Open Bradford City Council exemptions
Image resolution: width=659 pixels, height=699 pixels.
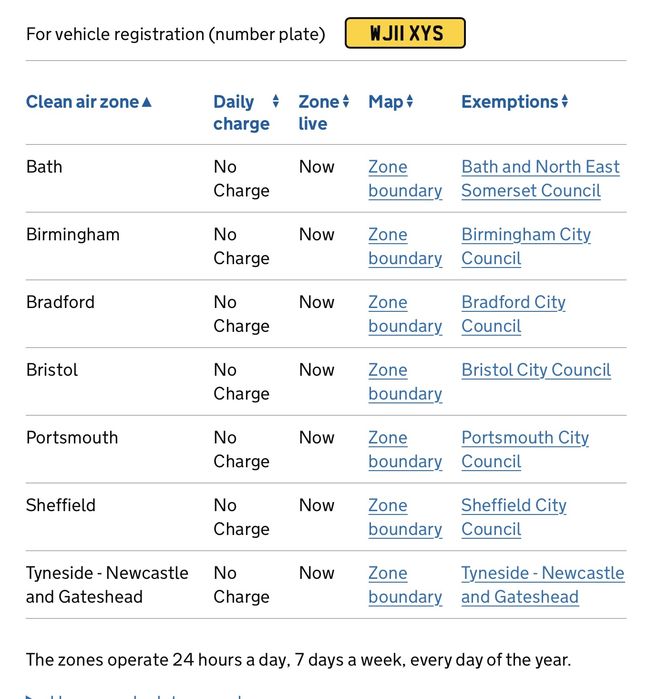pyautogui.click(x=513, y=314)
